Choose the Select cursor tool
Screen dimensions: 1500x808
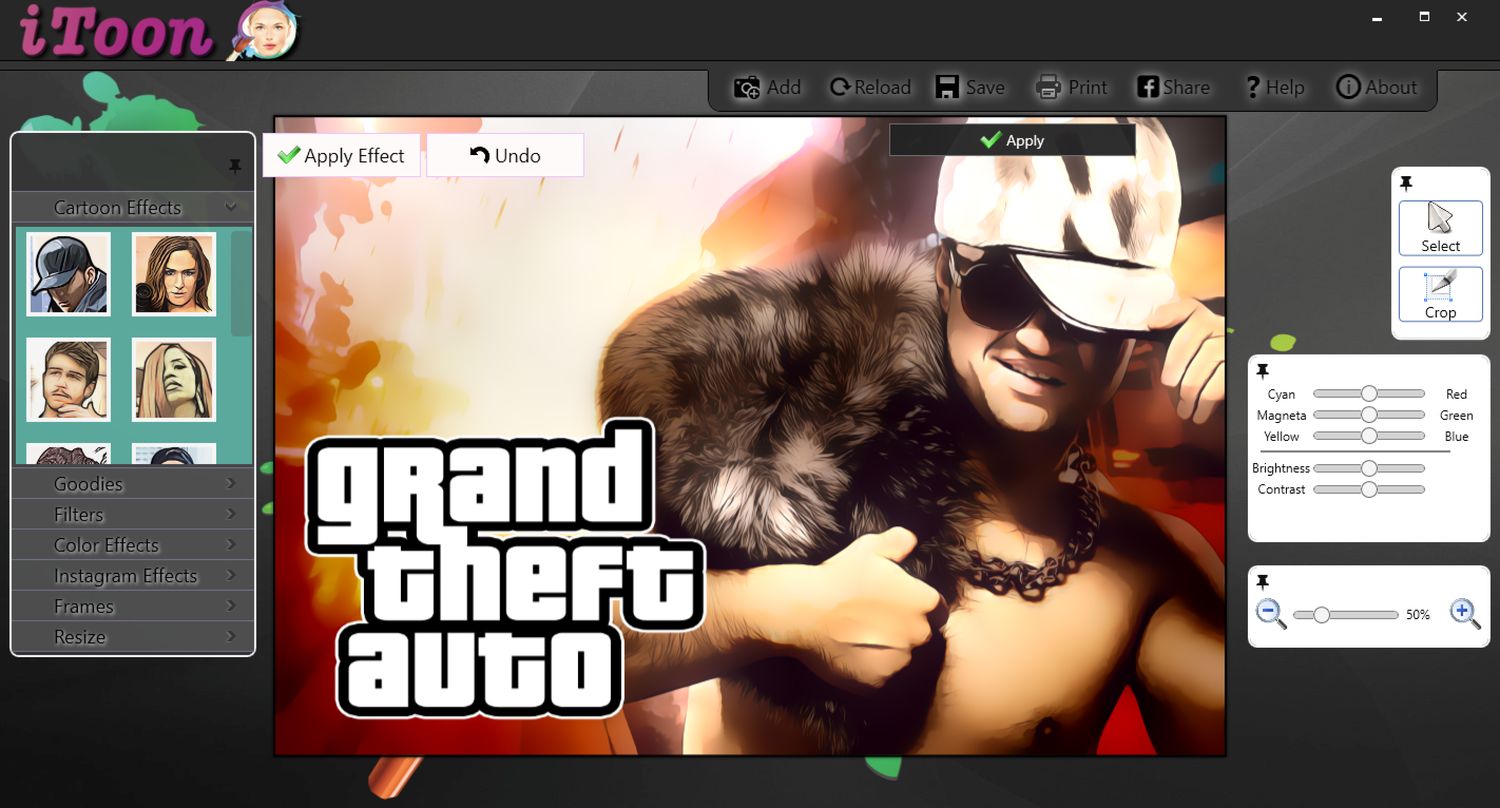coord(1441,228)
